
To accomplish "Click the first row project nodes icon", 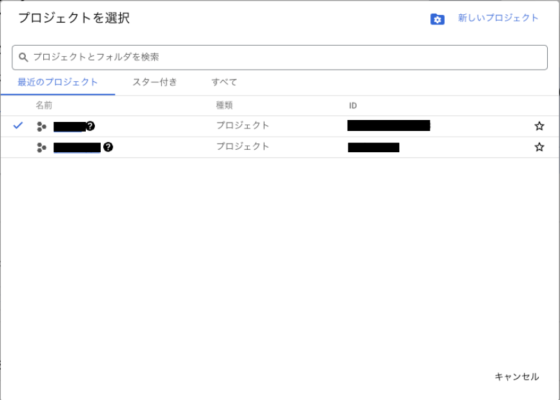I will tap(41, 126).
